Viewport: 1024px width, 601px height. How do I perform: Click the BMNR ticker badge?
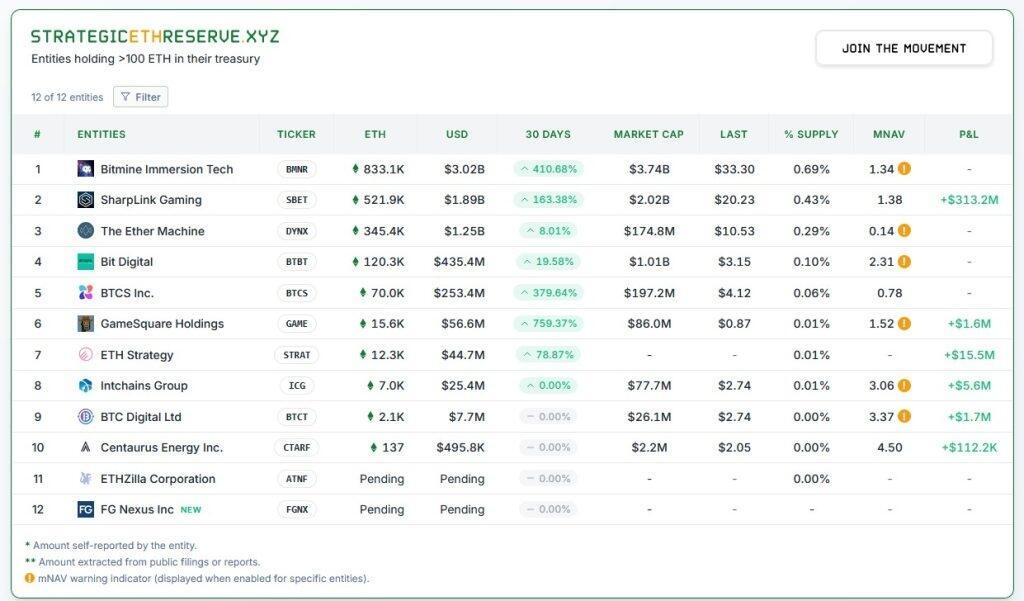click(x=297, y=169)
